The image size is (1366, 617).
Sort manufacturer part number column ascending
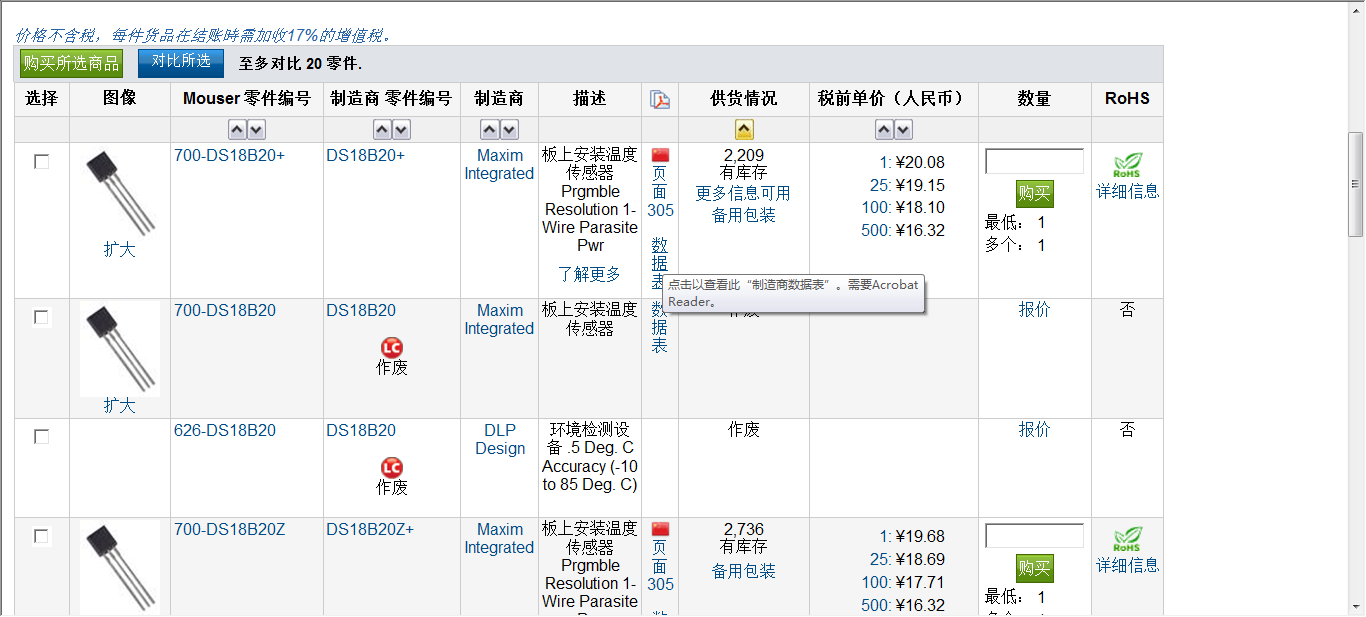coord(382,130)
